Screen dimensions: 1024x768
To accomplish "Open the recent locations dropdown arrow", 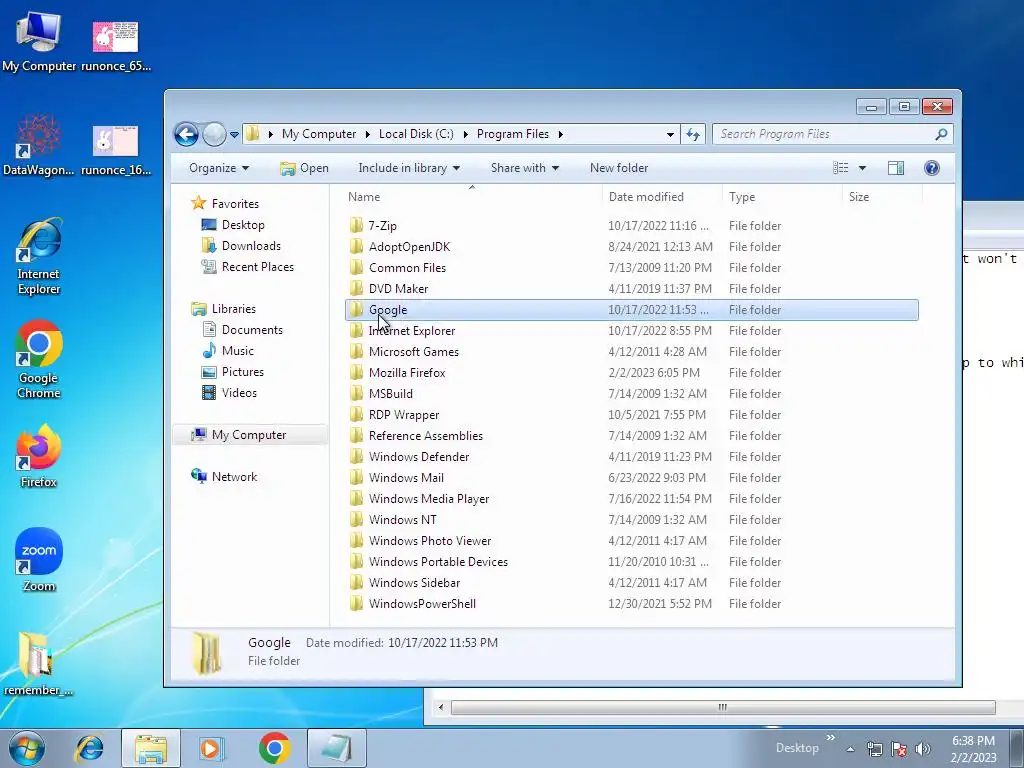I will [234, 135].
